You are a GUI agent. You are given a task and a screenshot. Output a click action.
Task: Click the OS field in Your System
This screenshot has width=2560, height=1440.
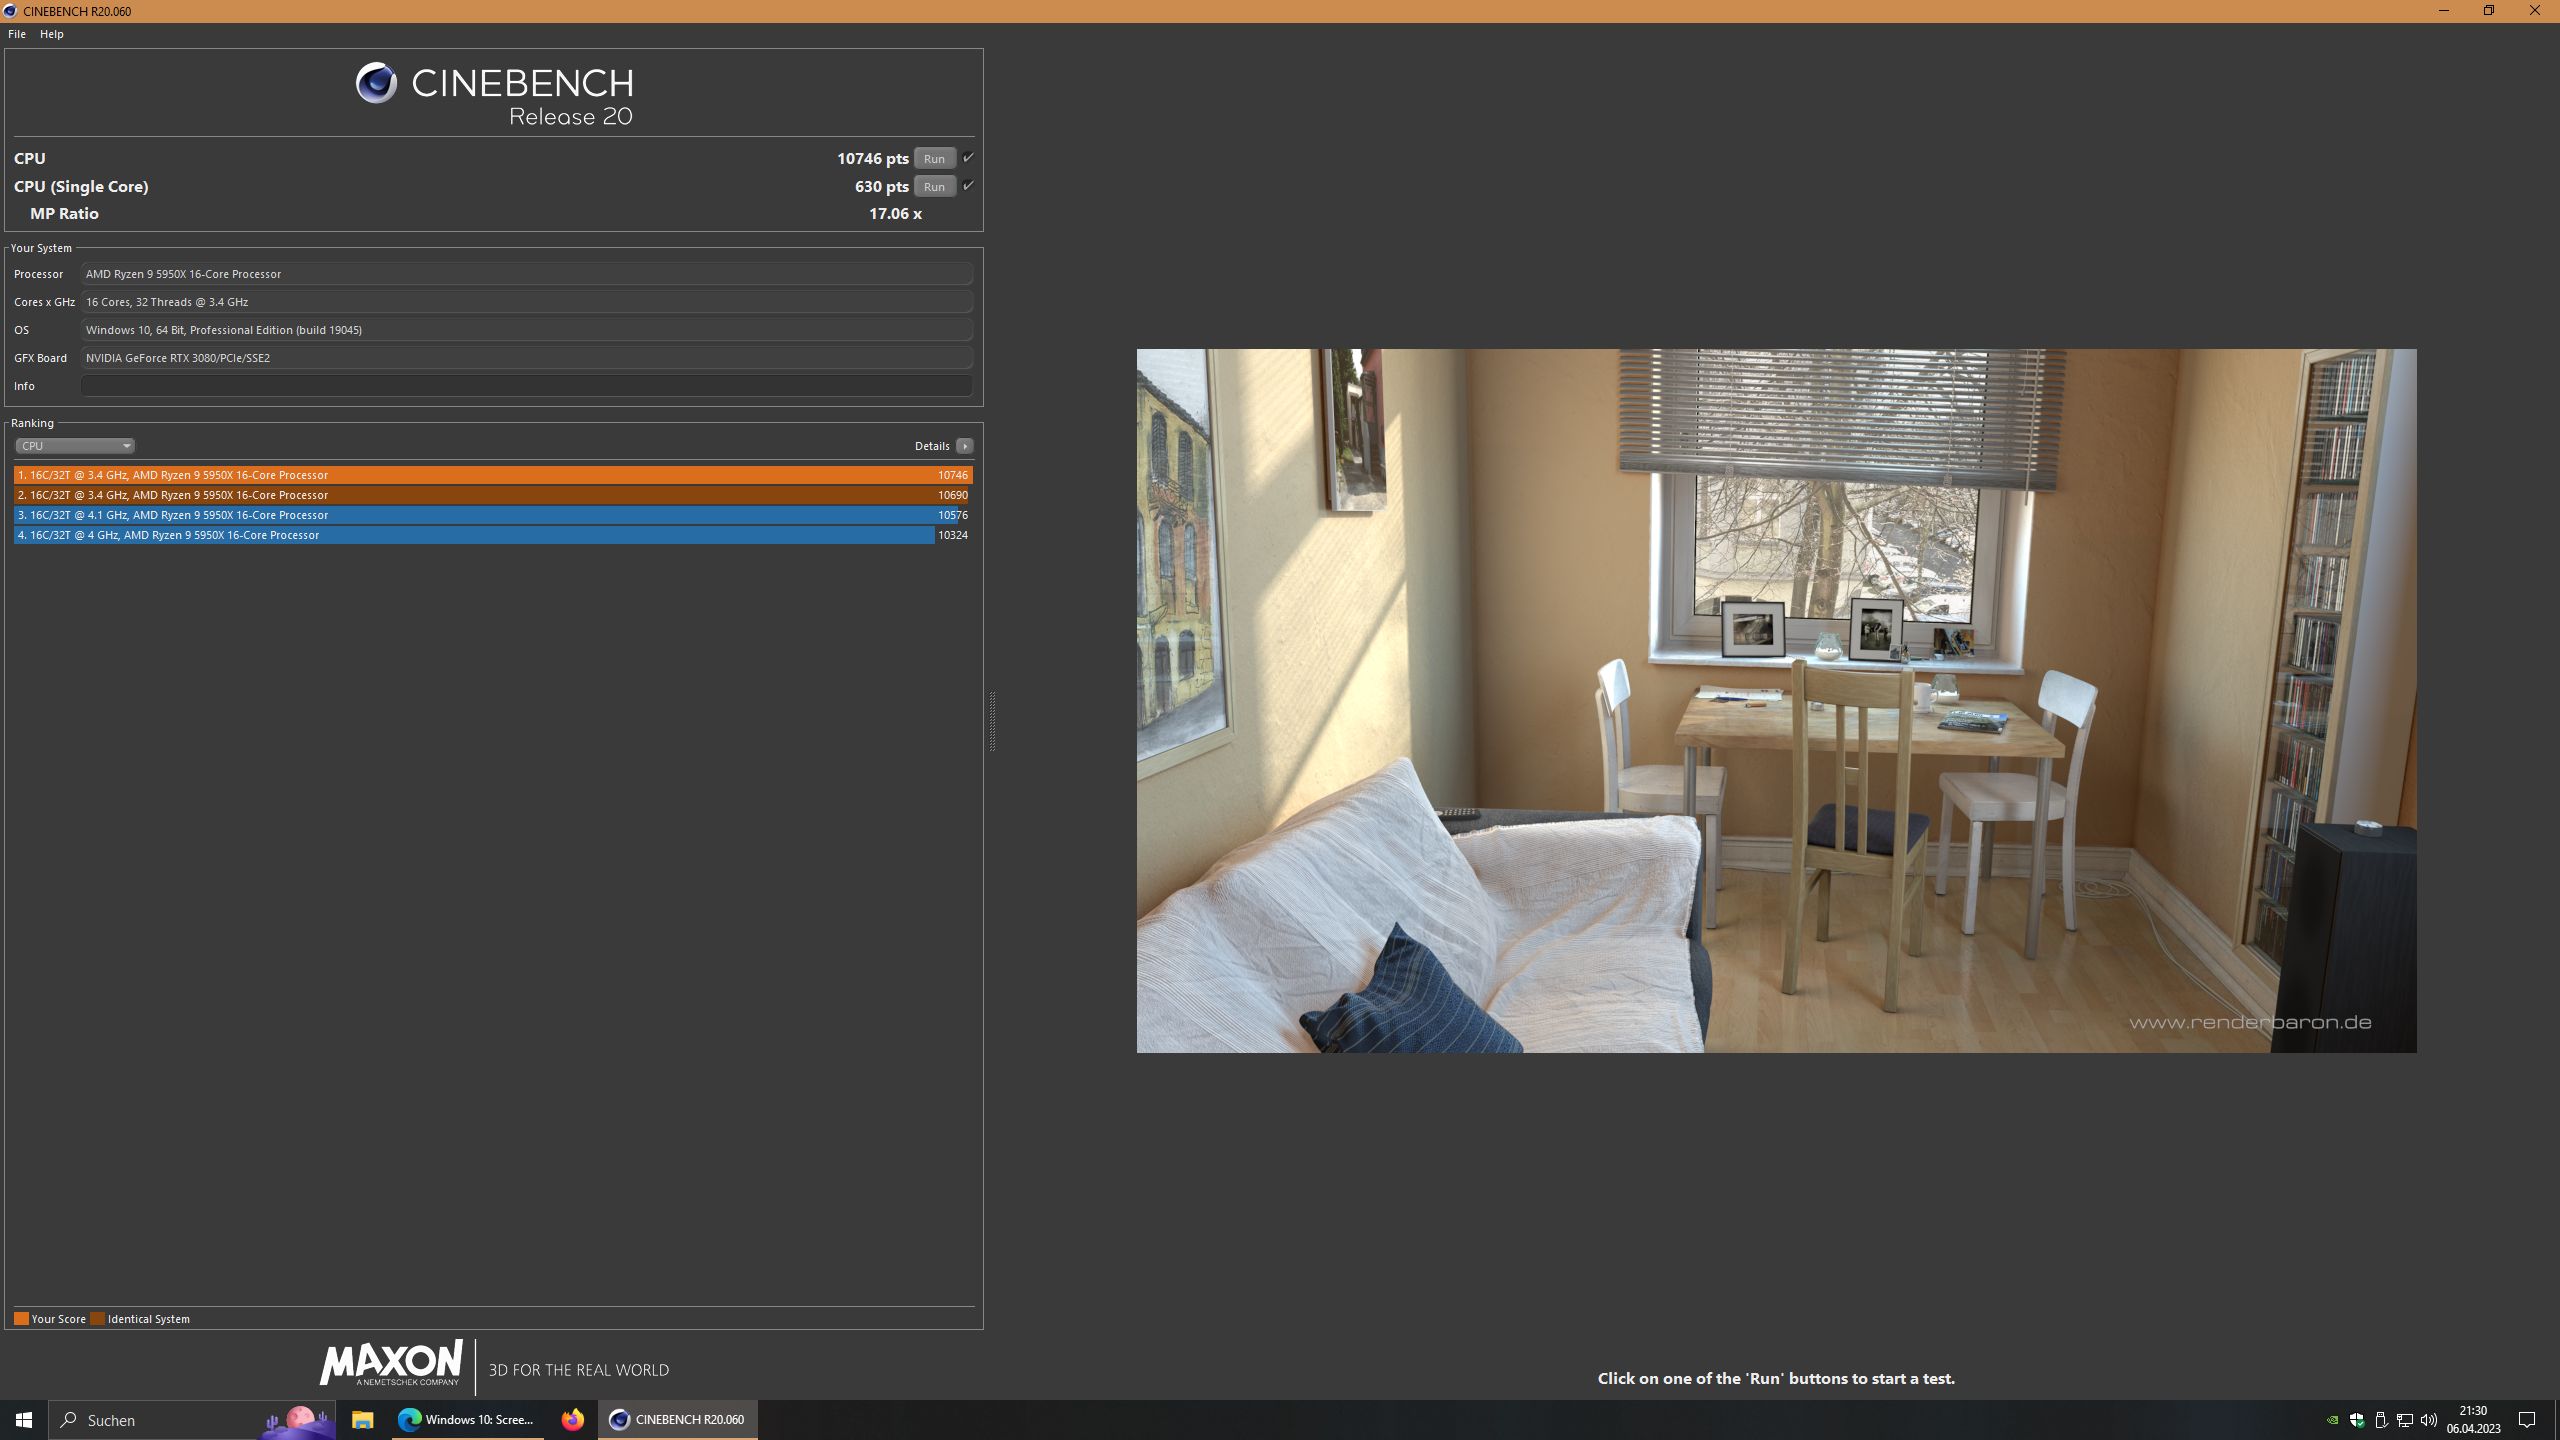click(x=527, y=330)
